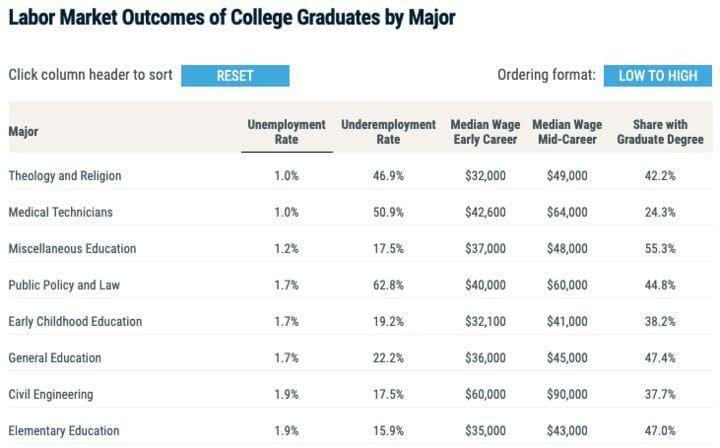Click the 62.8% underemployment rate cell

388,285
